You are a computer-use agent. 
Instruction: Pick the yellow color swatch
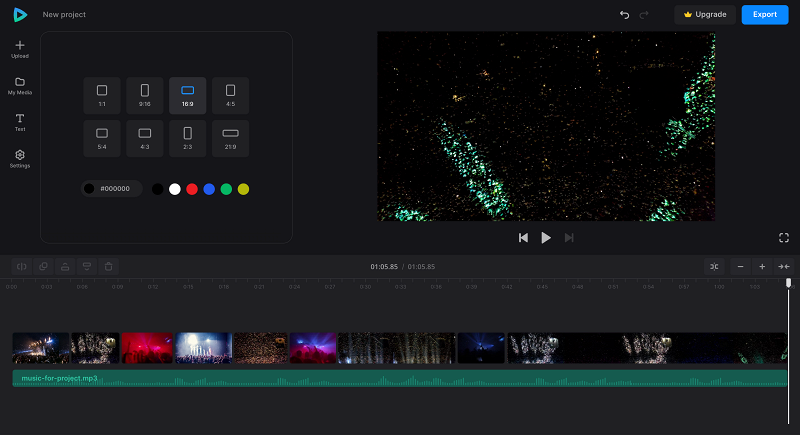coord(243,189)
